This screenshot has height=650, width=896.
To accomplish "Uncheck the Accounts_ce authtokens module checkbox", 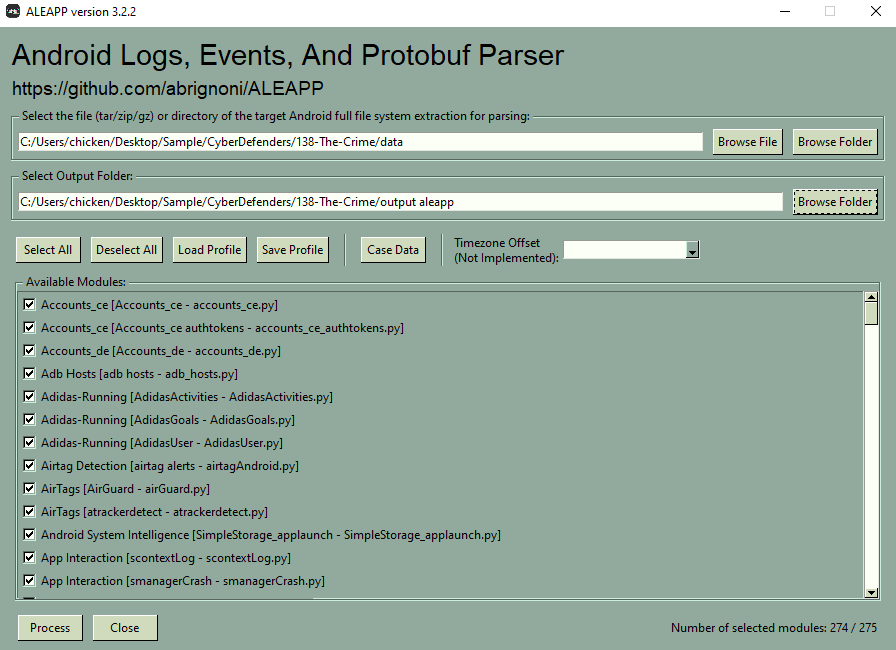I will point(29,327).
